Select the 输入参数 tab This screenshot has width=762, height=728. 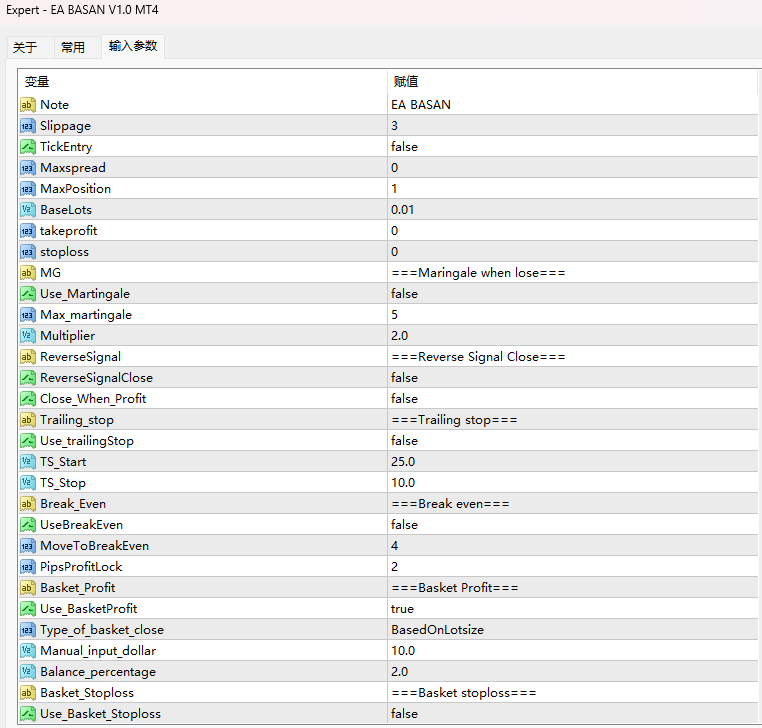pos(133,46)
